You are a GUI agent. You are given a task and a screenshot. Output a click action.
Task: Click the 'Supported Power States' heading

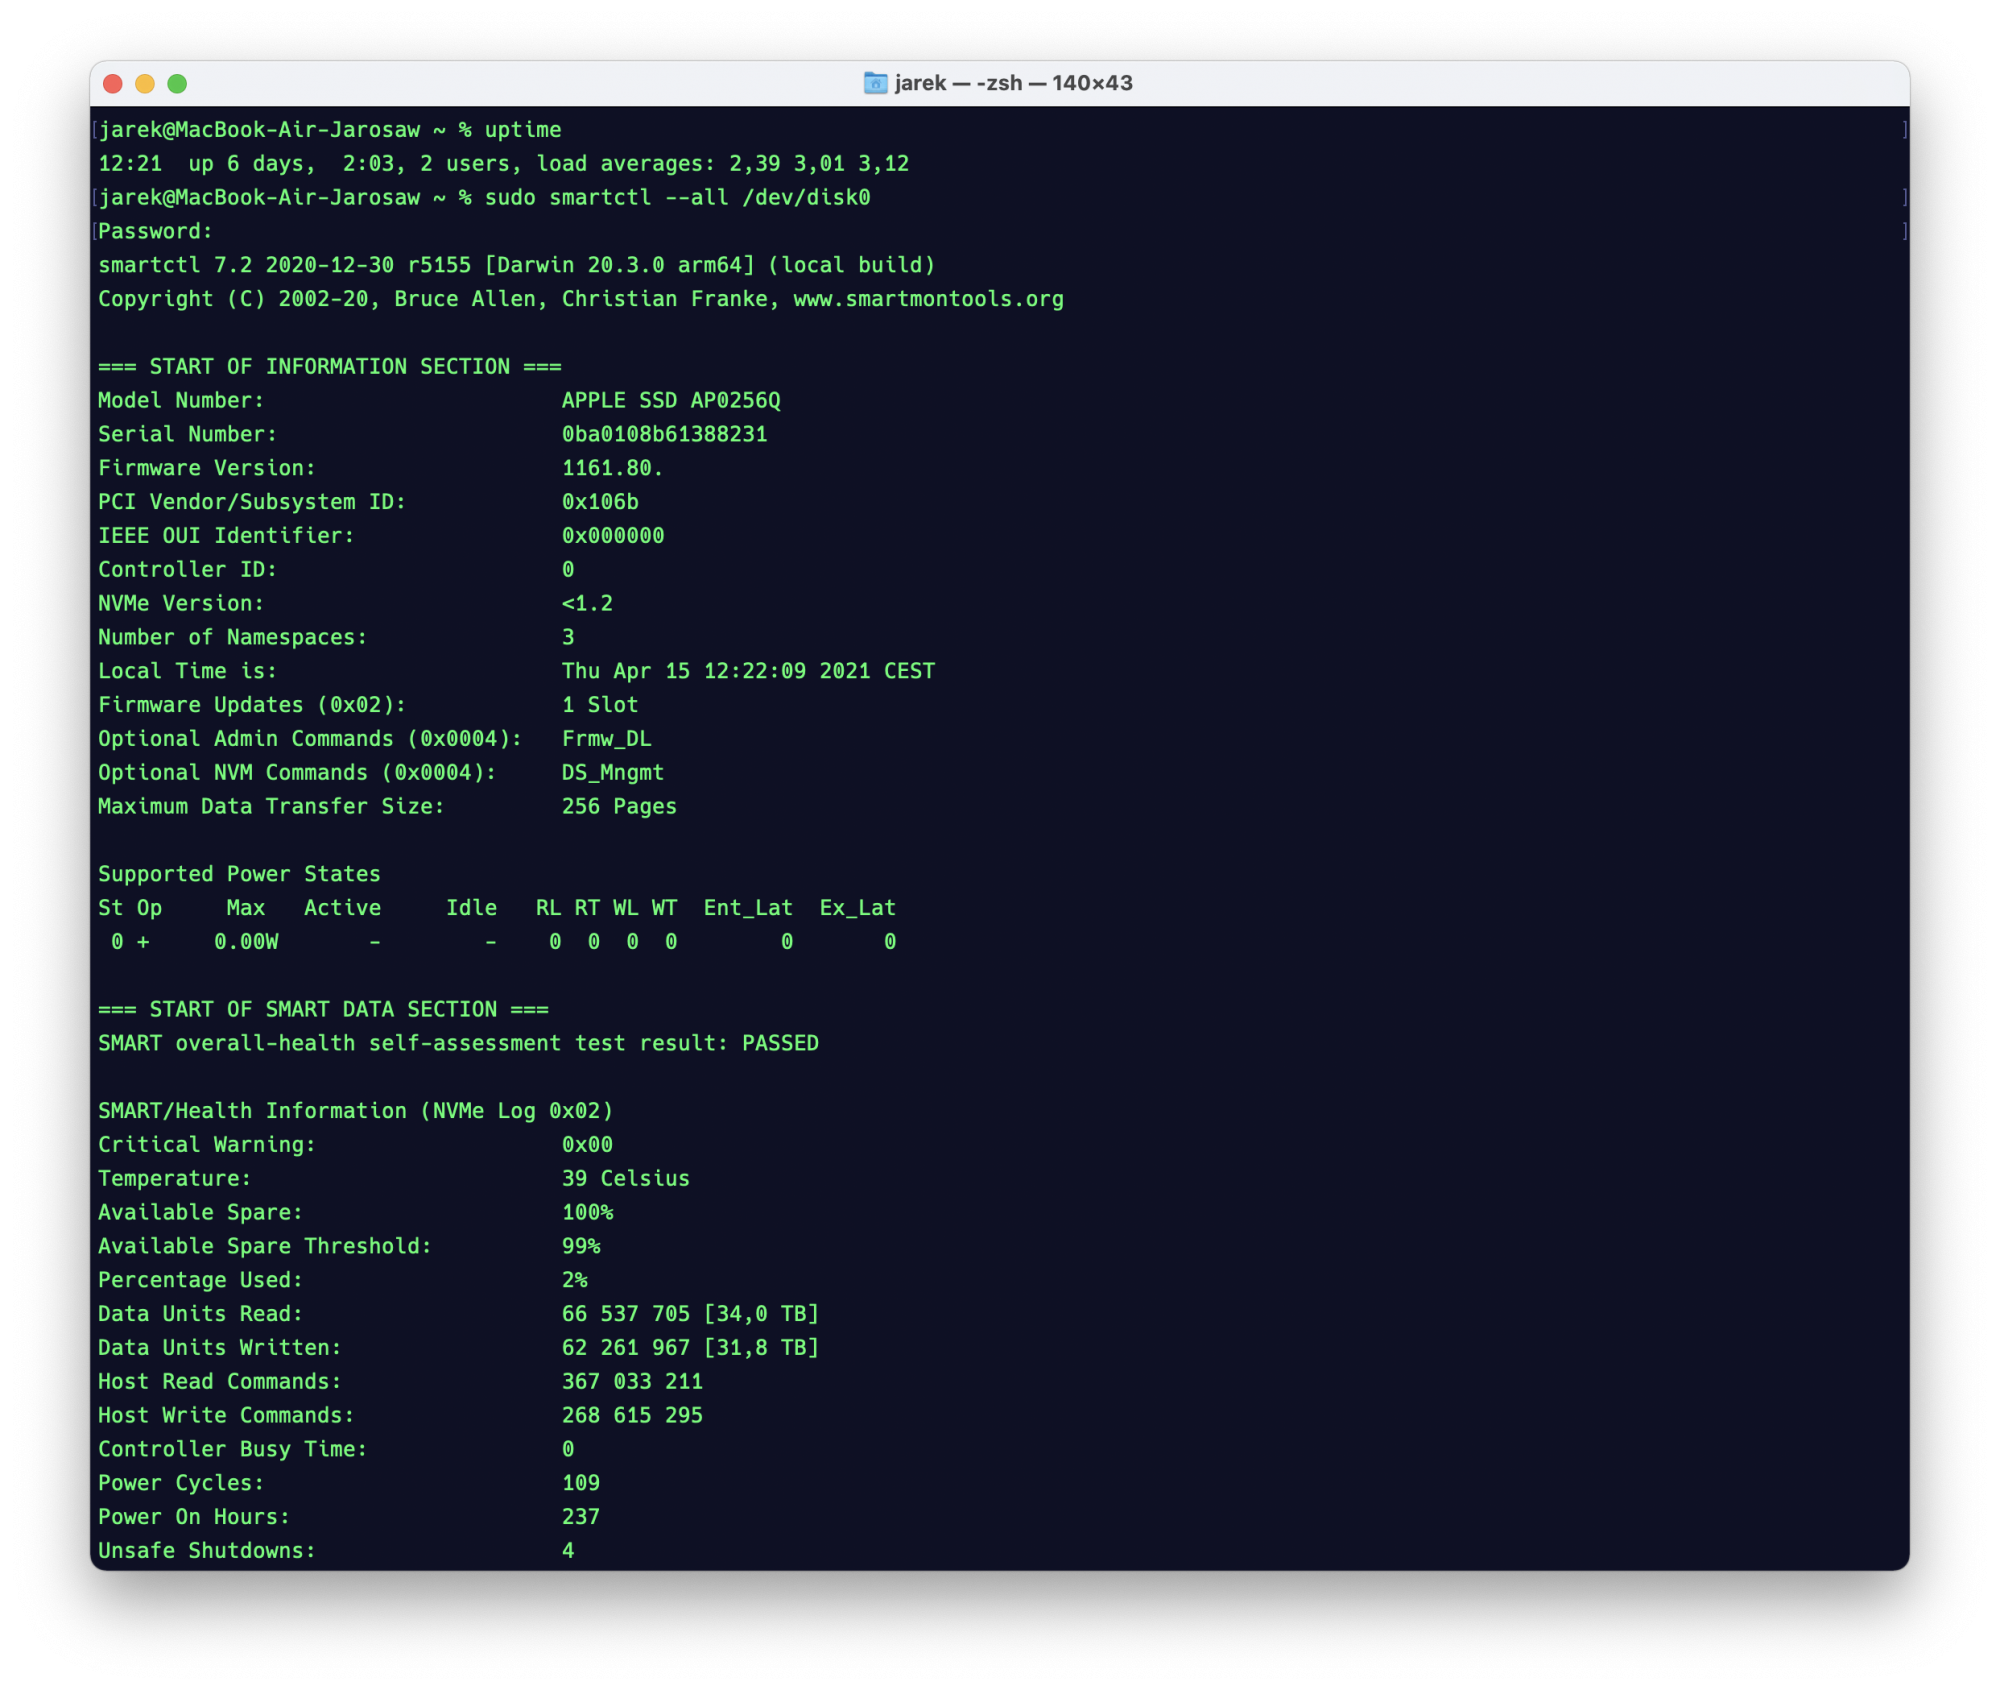(x=239, y=874)
